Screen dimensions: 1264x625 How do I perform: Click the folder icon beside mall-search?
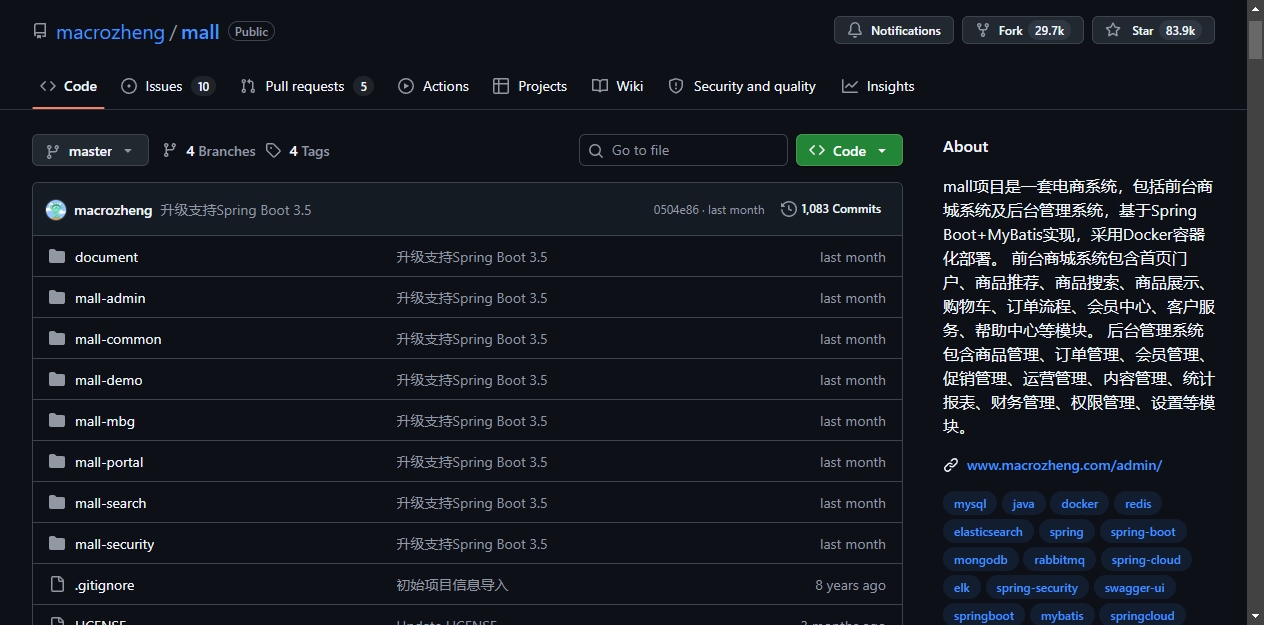point(57,503)
